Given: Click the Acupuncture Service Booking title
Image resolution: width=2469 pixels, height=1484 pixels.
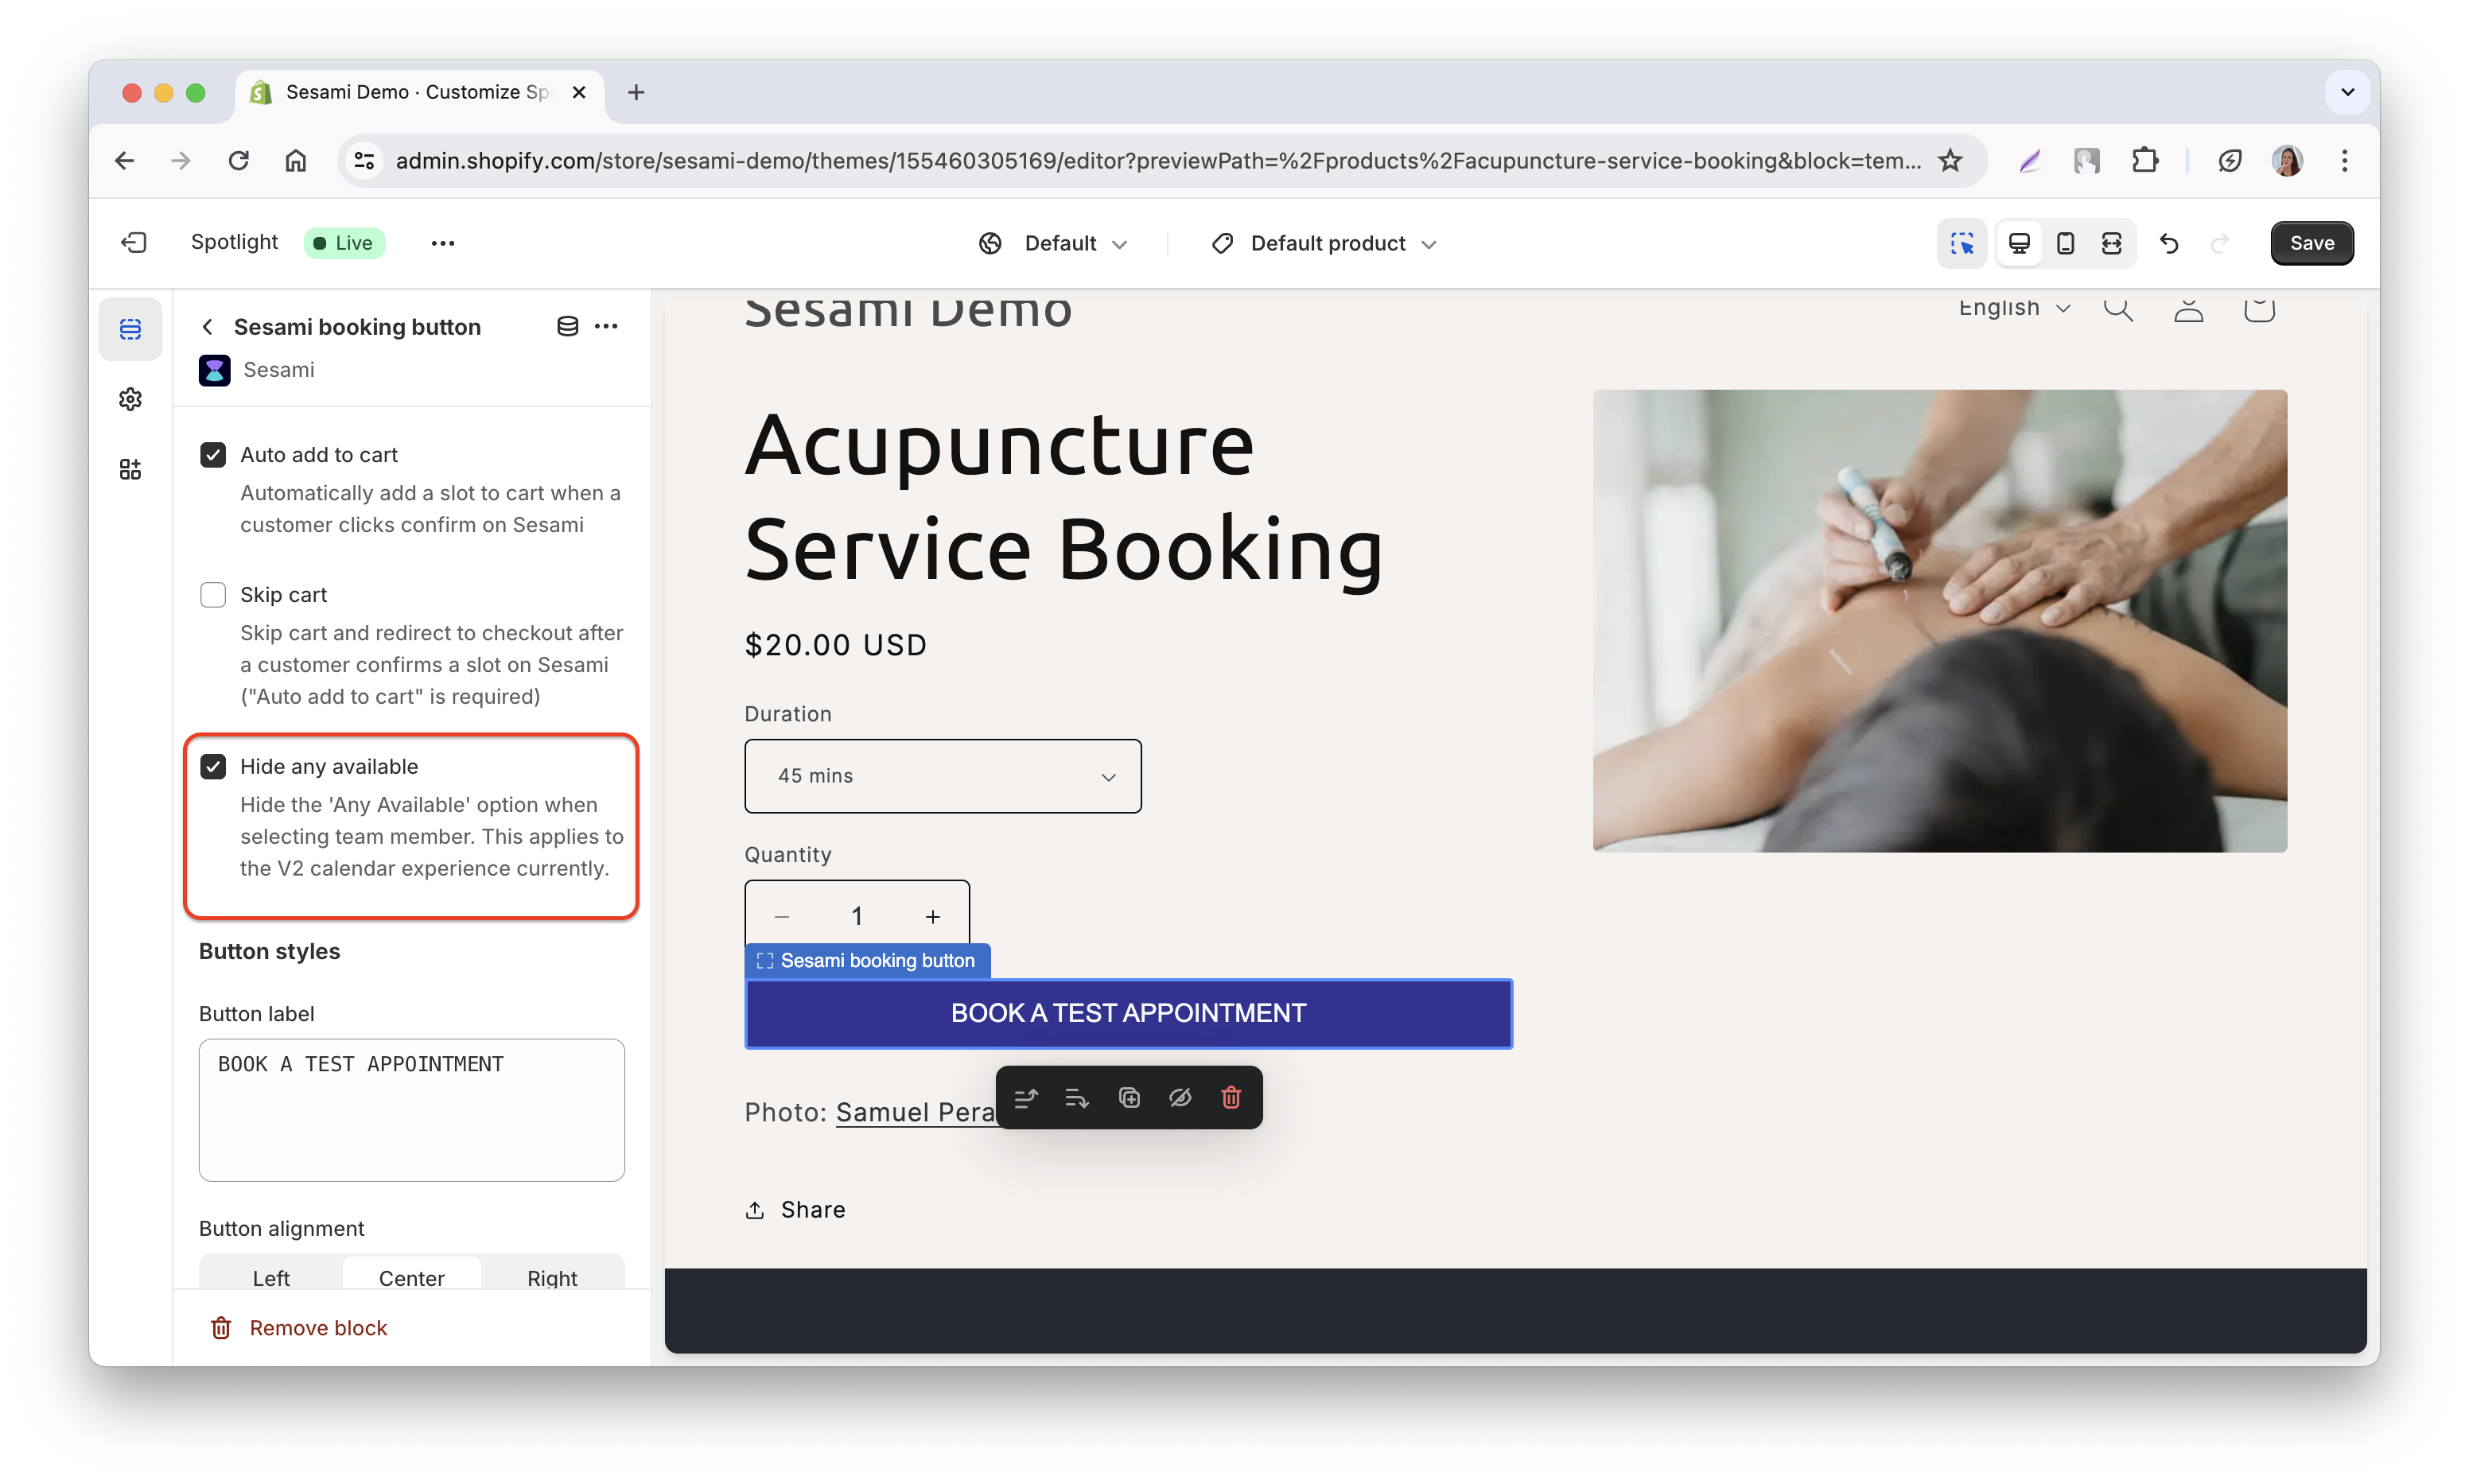Looking at the screenshot, I should click(x=1063, y=496).
